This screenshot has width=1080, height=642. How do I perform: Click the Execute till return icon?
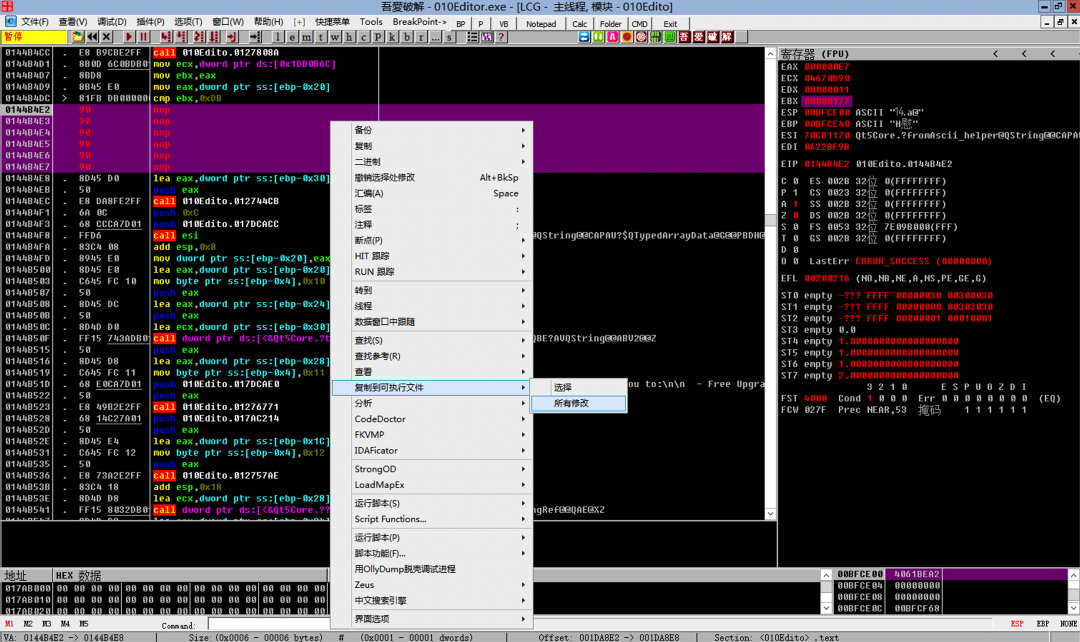[x=231, y=37]
